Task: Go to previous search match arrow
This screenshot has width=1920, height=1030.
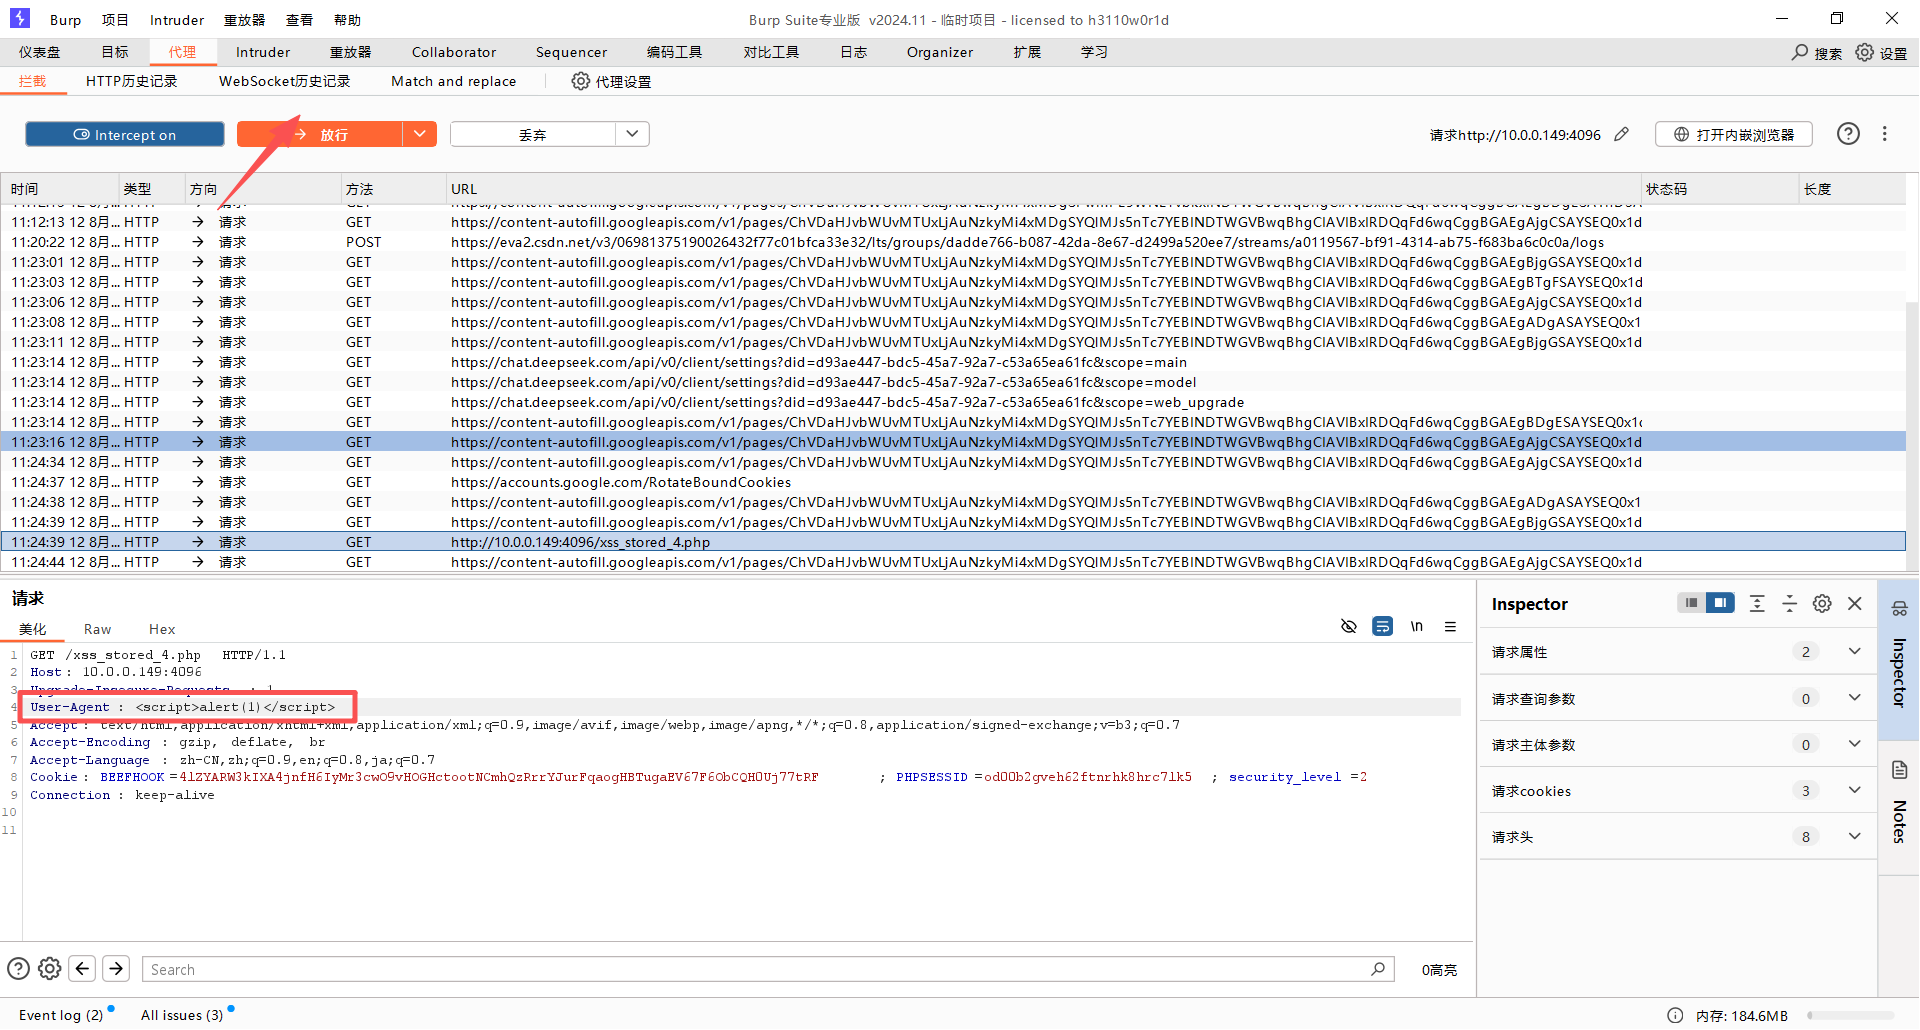Action: pyautogui.click(x=83, y=969)
